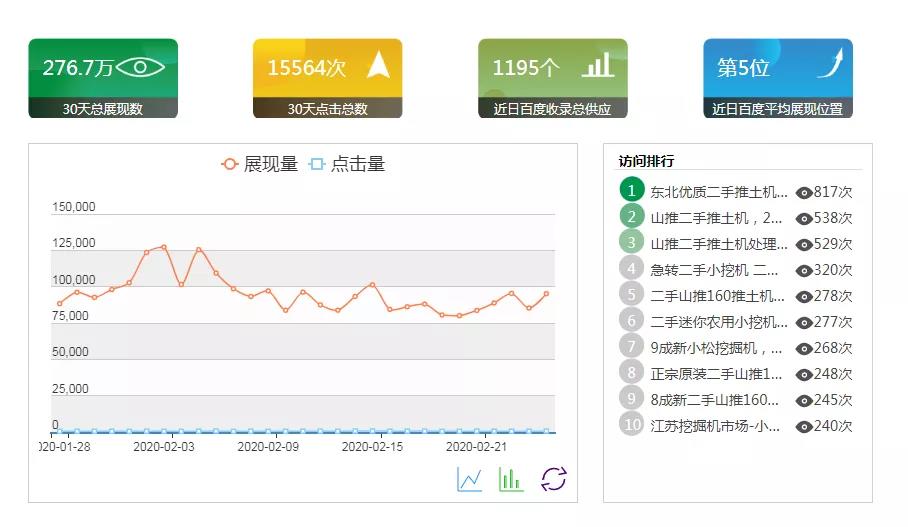The width and height of the screenshot is (908, 527).
Task: Switch chart to line view icon
Action: click(469, 480)
